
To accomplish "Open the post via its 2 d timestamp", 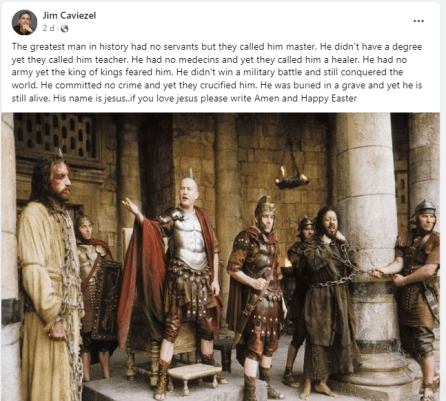I will (x=48, y=28).
